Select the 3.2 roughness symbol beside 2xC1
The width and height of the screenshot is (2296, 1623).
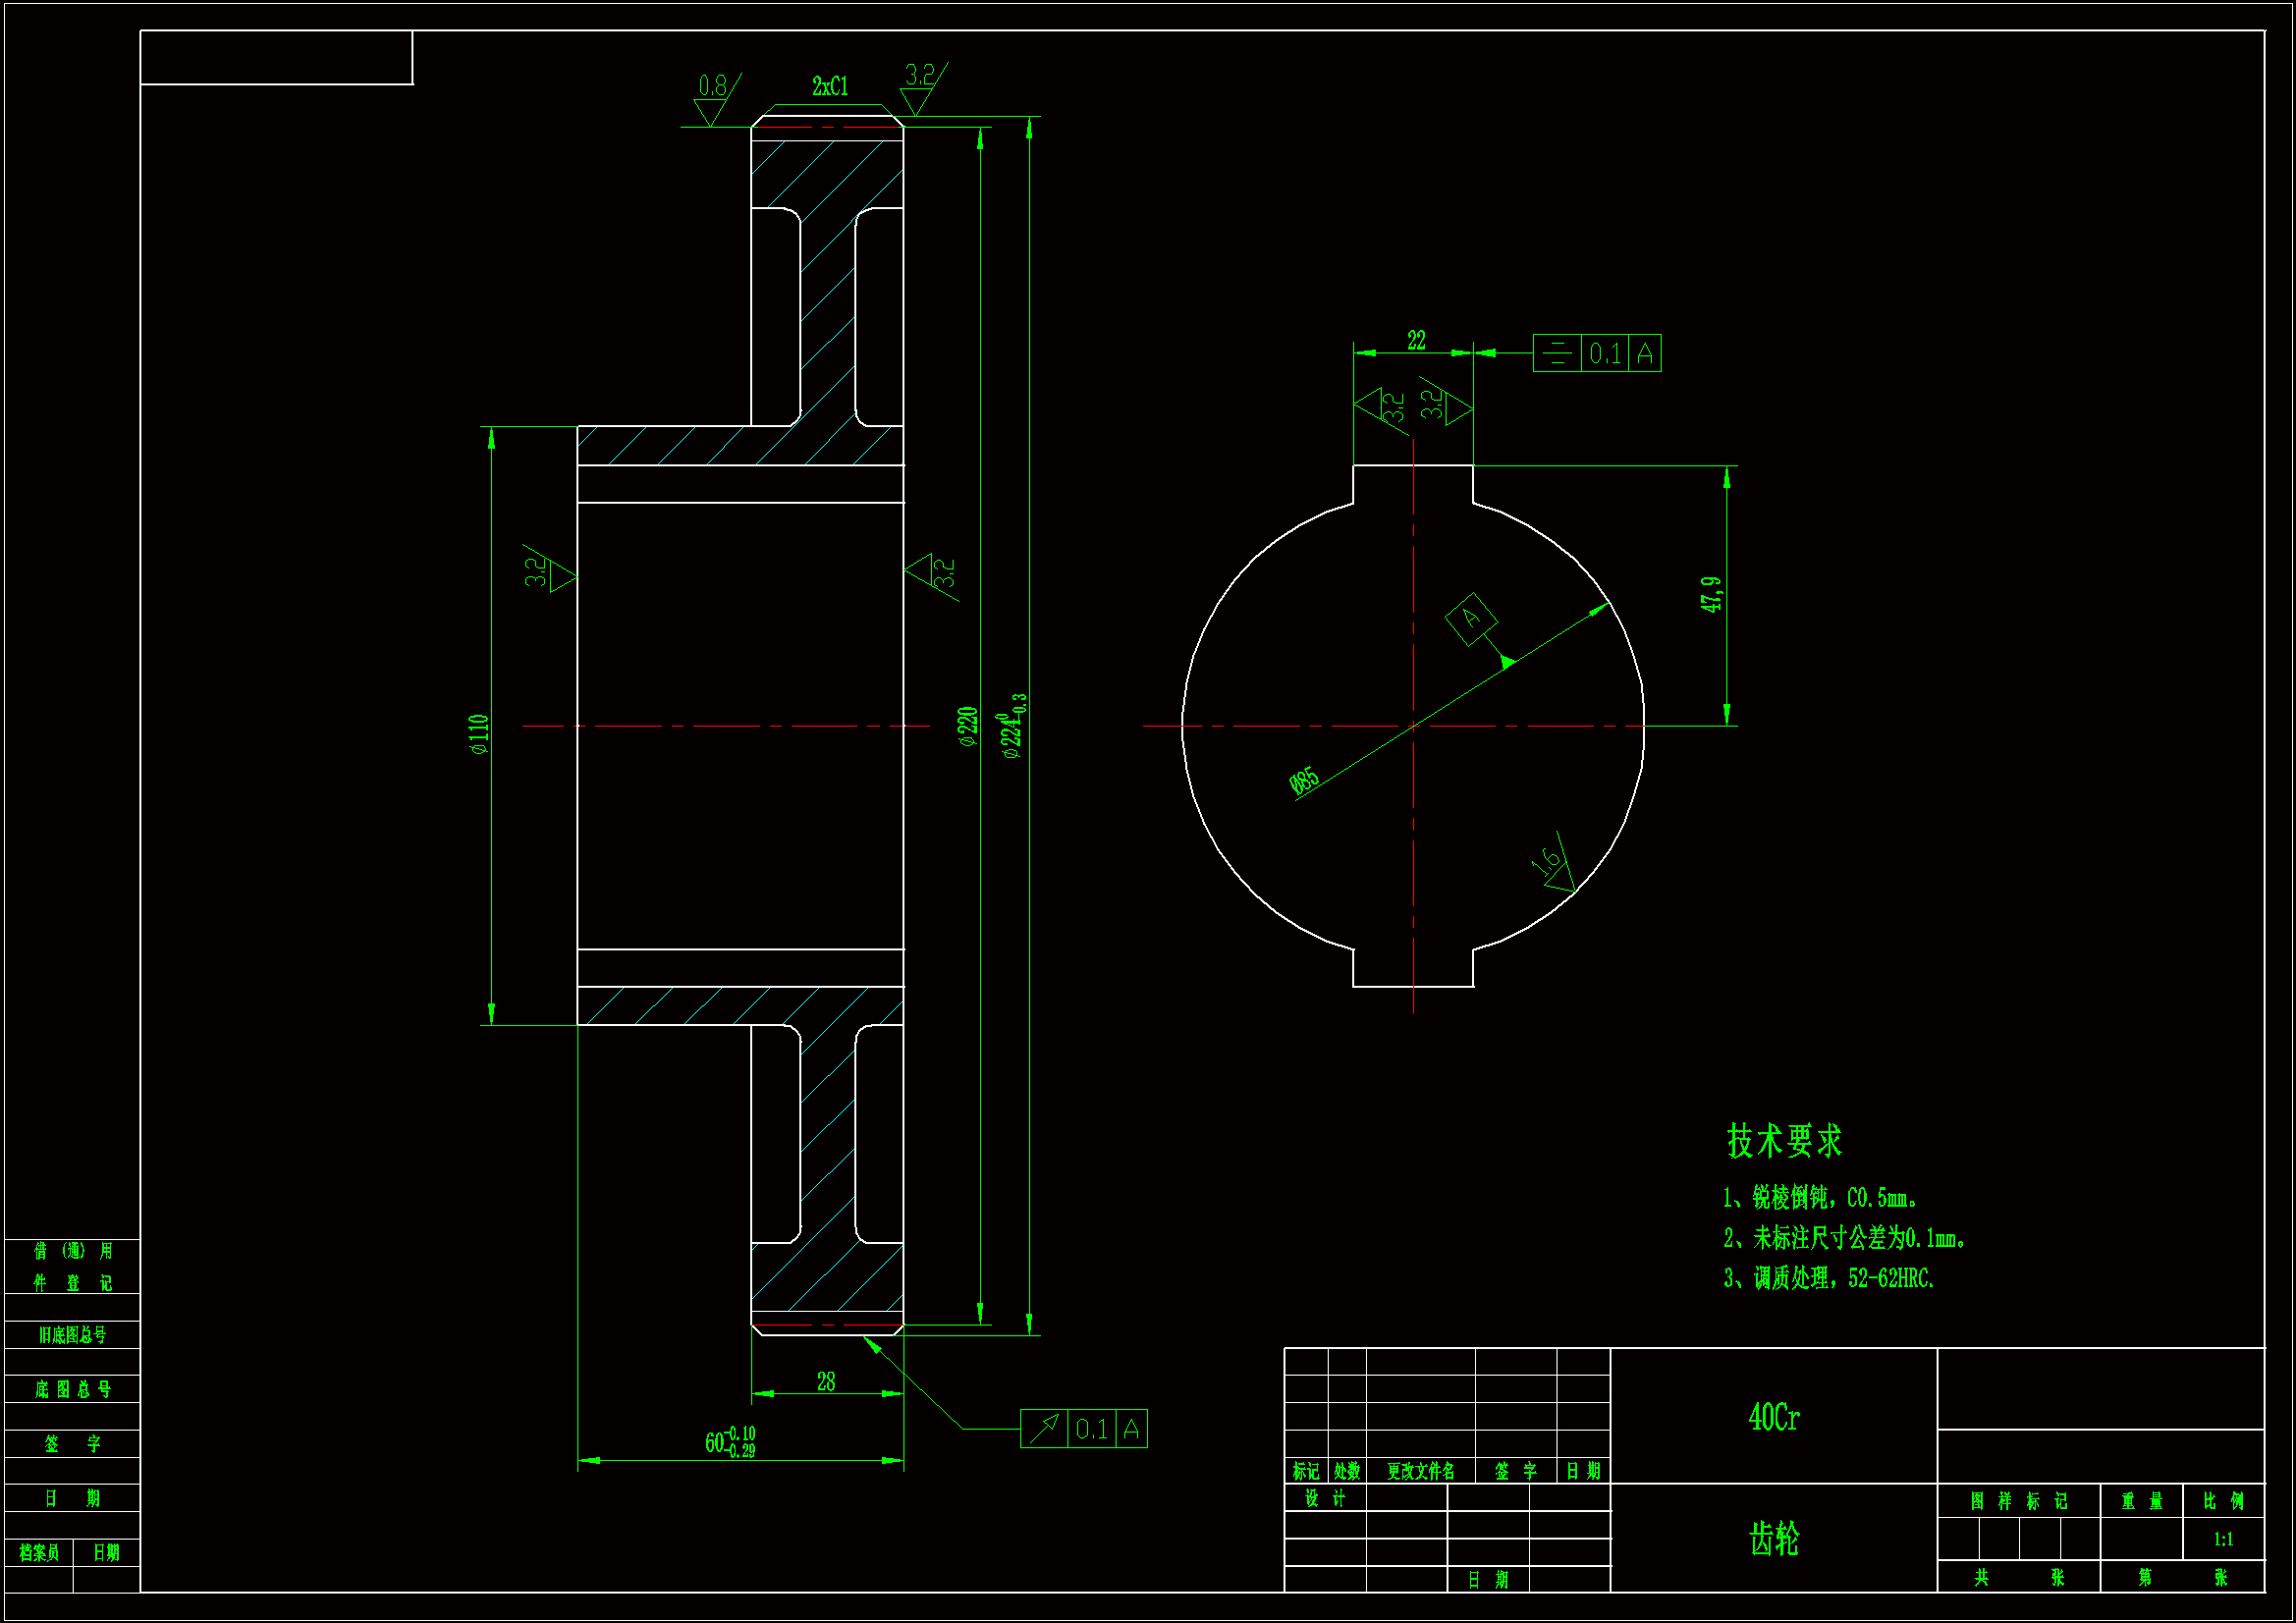point(920,85)
